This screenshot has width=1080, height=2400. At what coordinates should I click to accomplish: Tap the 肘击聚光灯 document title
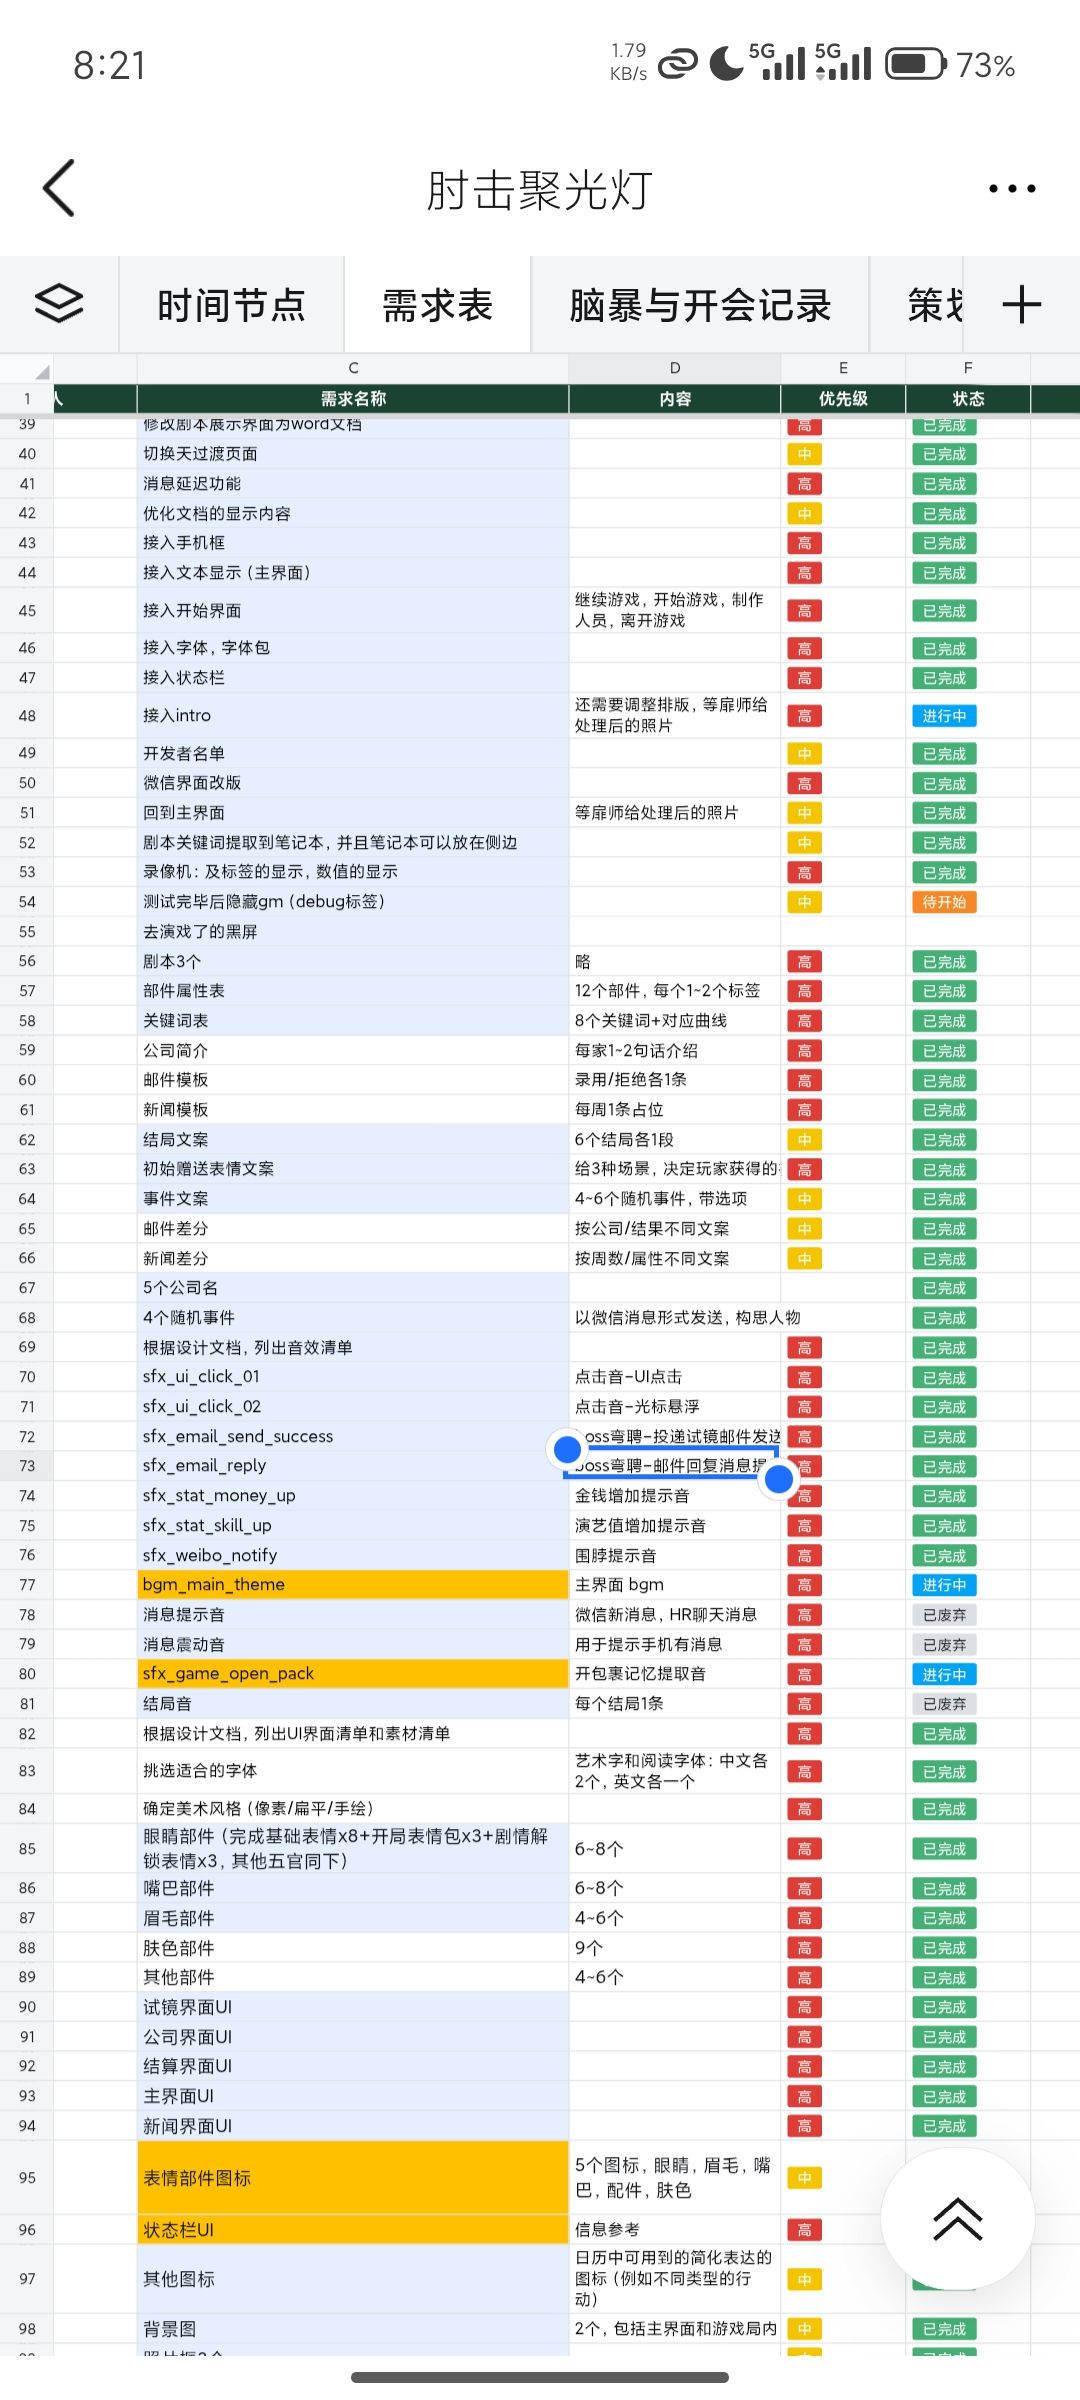539,189
